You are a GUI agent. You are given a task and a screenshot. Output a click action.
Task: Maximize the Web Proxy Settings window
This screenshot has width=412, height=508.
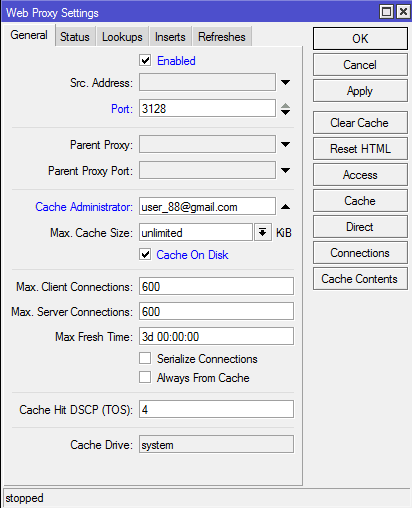(386, 12)
